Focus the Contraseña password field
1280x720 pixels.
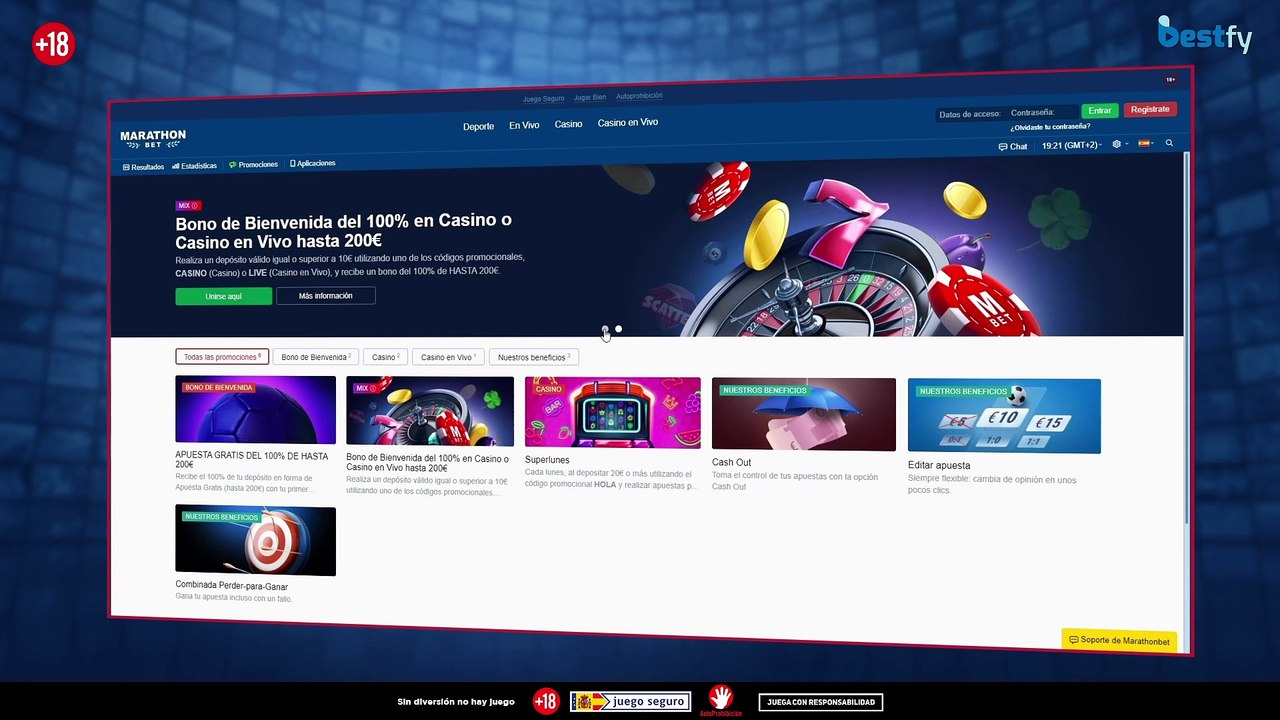pos(1042,112)
